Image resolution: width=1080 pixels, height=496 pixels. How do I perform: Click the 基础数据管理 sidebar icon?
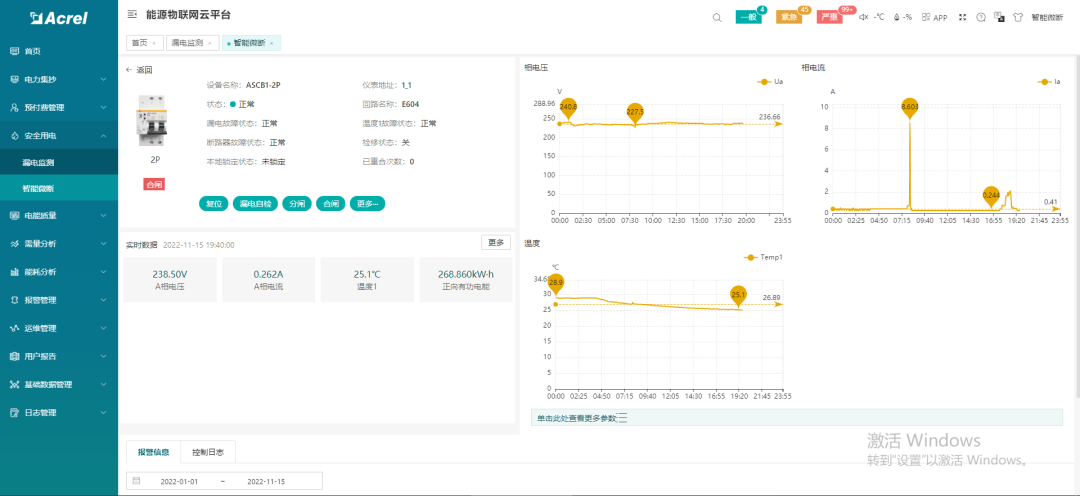pyautogui.click(x=14, y=384)
